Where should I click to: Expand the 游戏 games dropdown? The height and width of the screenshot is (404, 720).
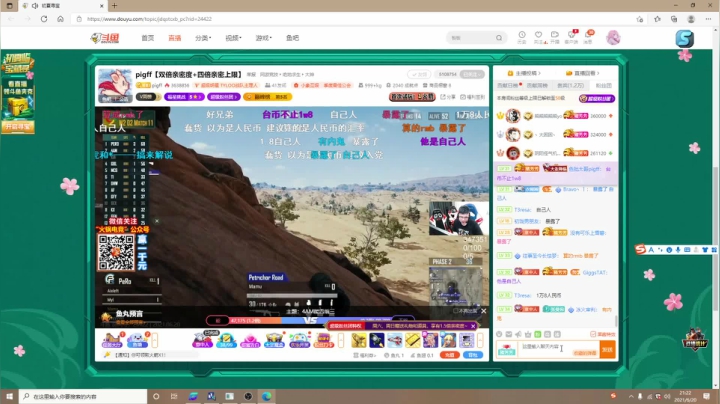point(264,38)
